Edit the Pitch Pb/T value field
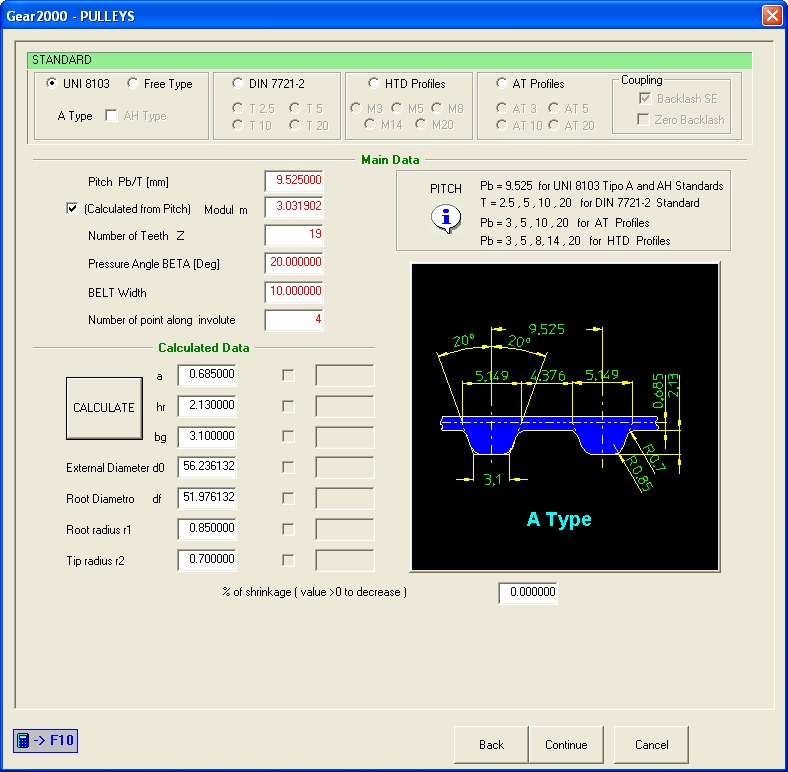Image resolution: width=788 pixels, height=772 pixels. 294,181
